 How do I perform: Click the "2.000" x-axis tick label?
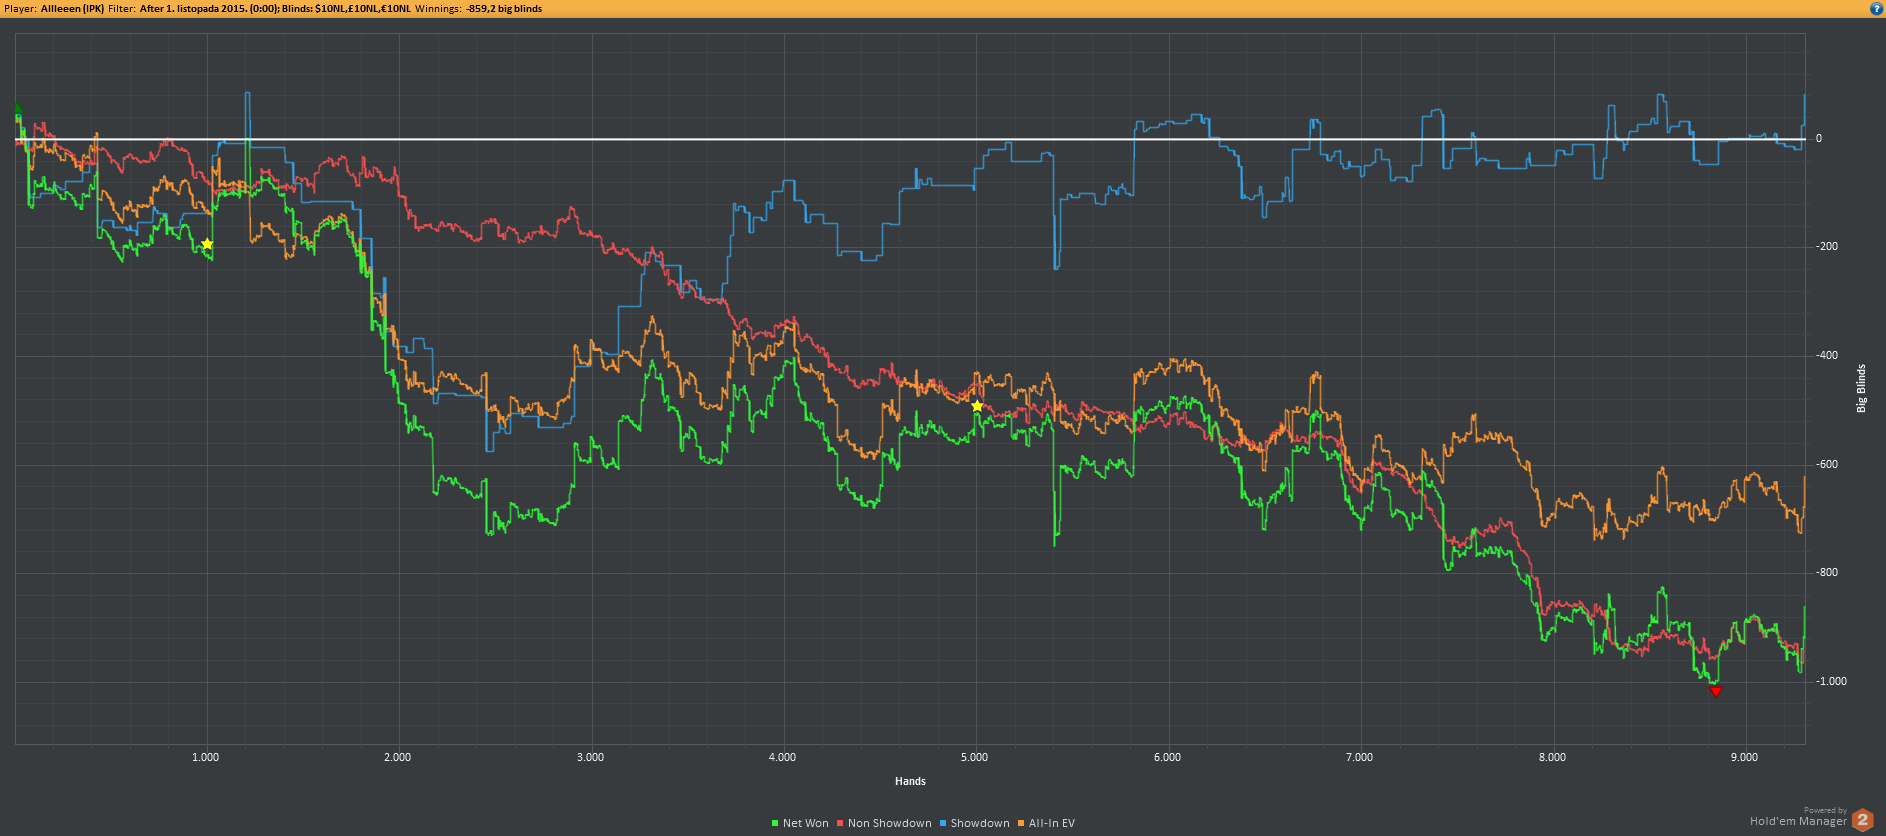[x=397, y=757]
